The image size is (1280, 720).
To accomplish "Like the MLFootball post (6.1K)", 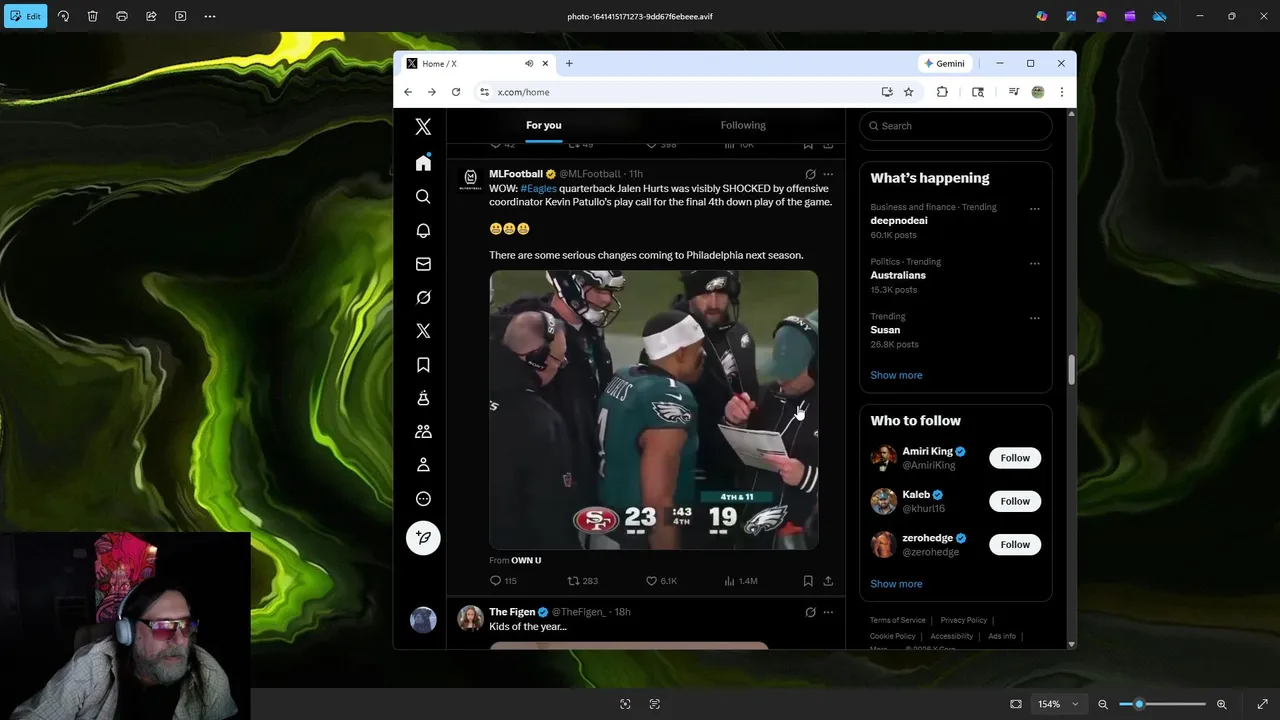I will pos(661,581).
